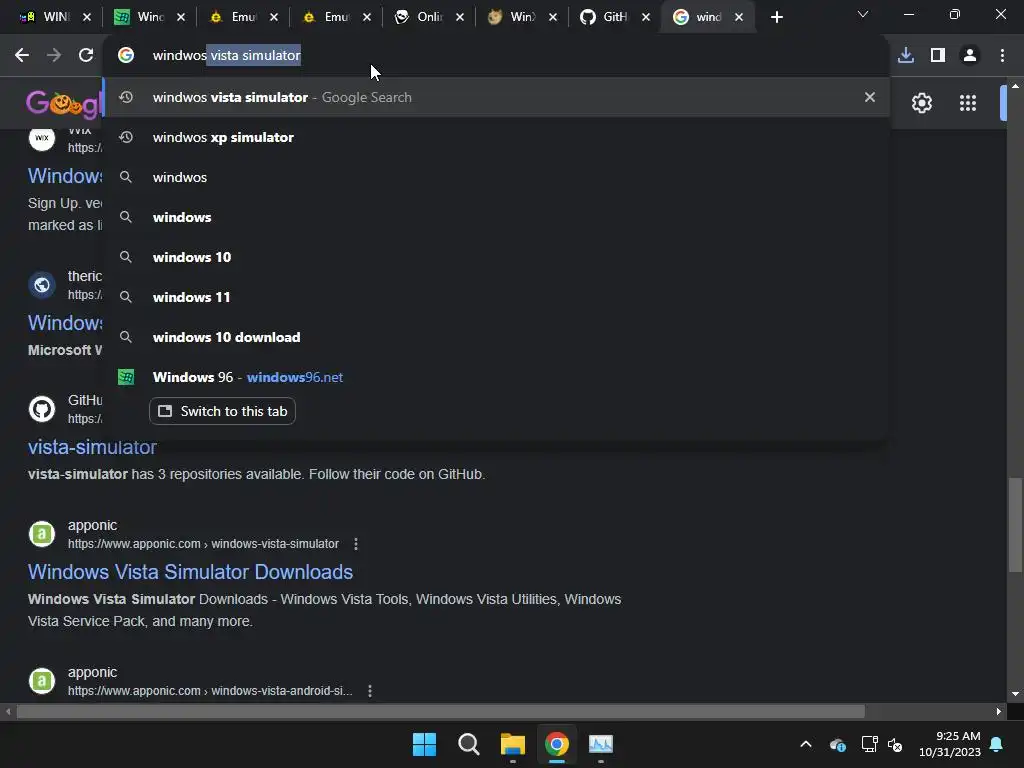Switch to the WinX tab

pos(513,17)
